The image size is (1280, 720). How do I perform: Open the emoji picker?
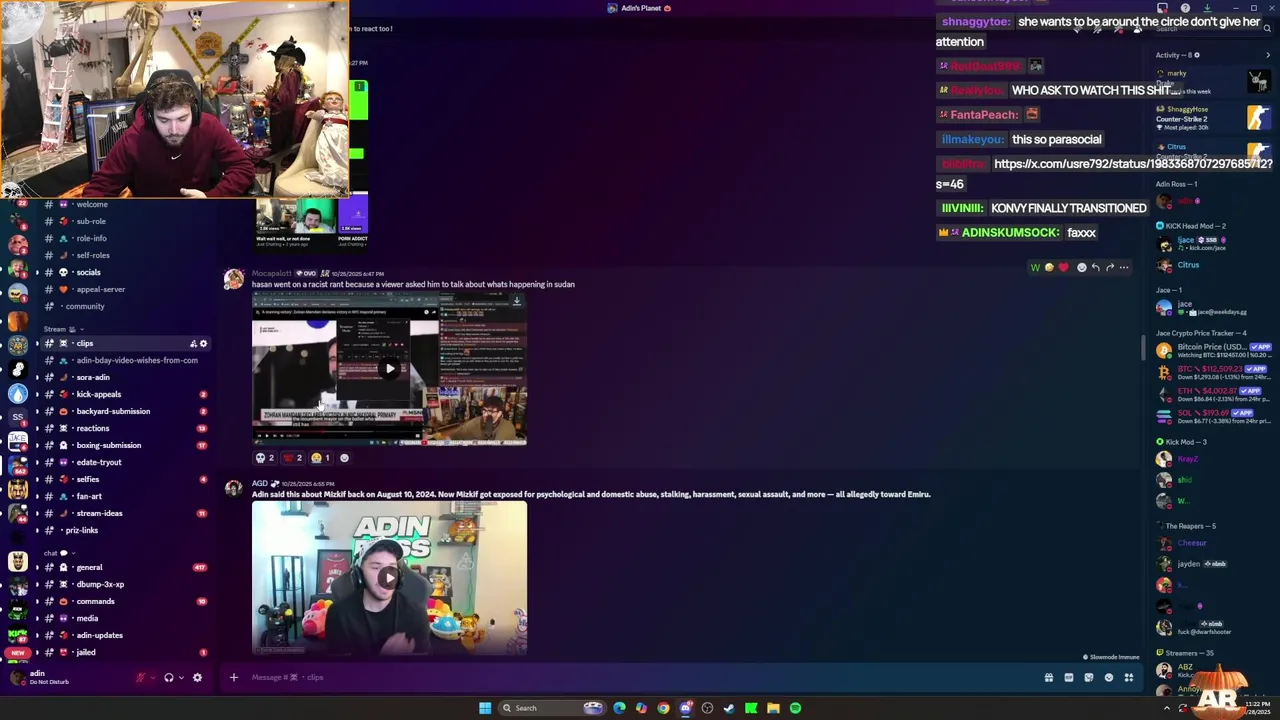(x=1108, y=678)
